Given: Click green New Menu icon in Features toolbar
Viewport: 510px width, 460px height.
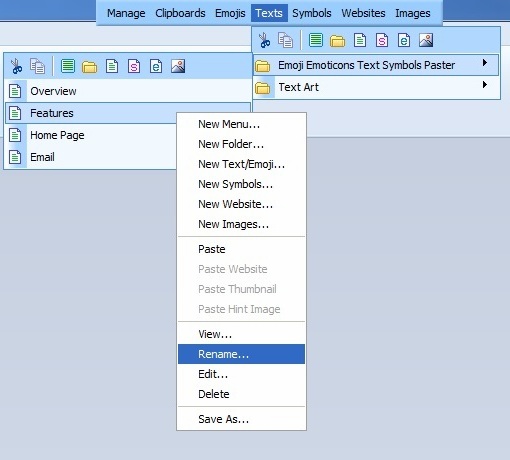Looking at the screenshot, I should pyautogui.click(x=68, y=66).
